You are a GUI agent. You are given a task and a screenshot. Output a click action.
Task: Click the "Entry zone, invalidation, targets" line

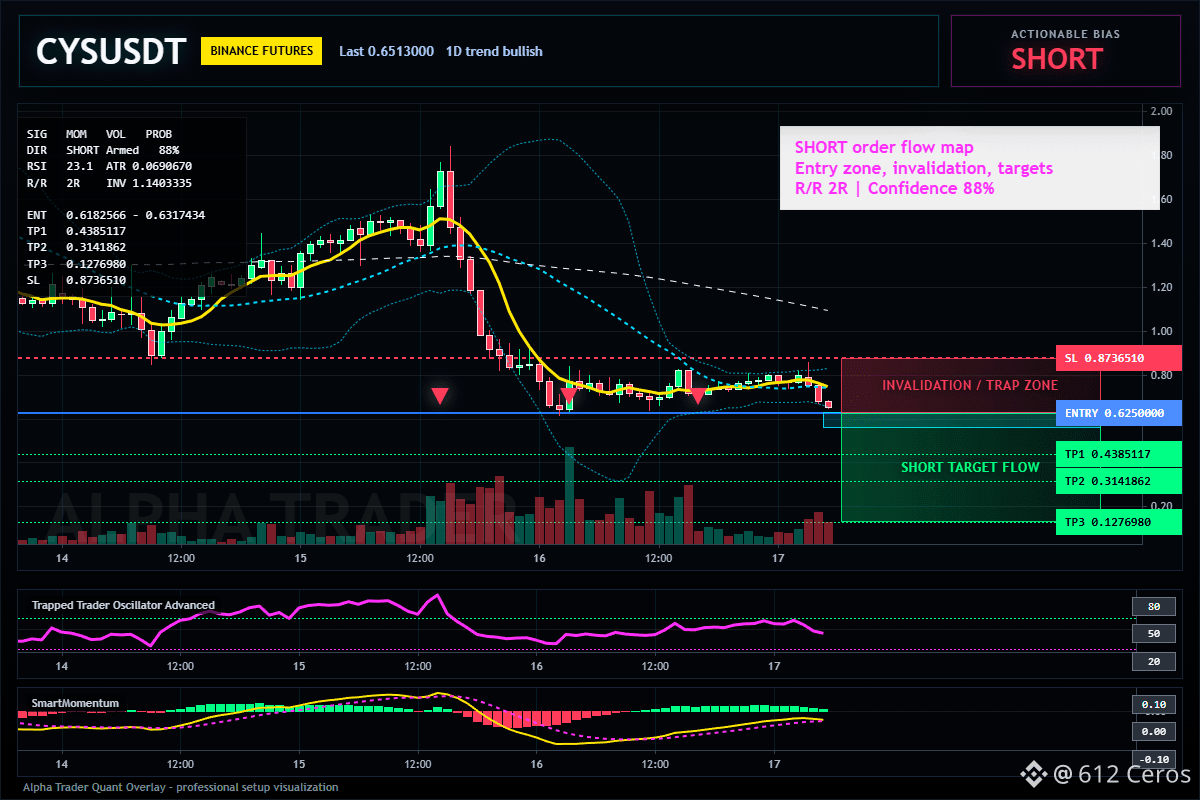924,168
